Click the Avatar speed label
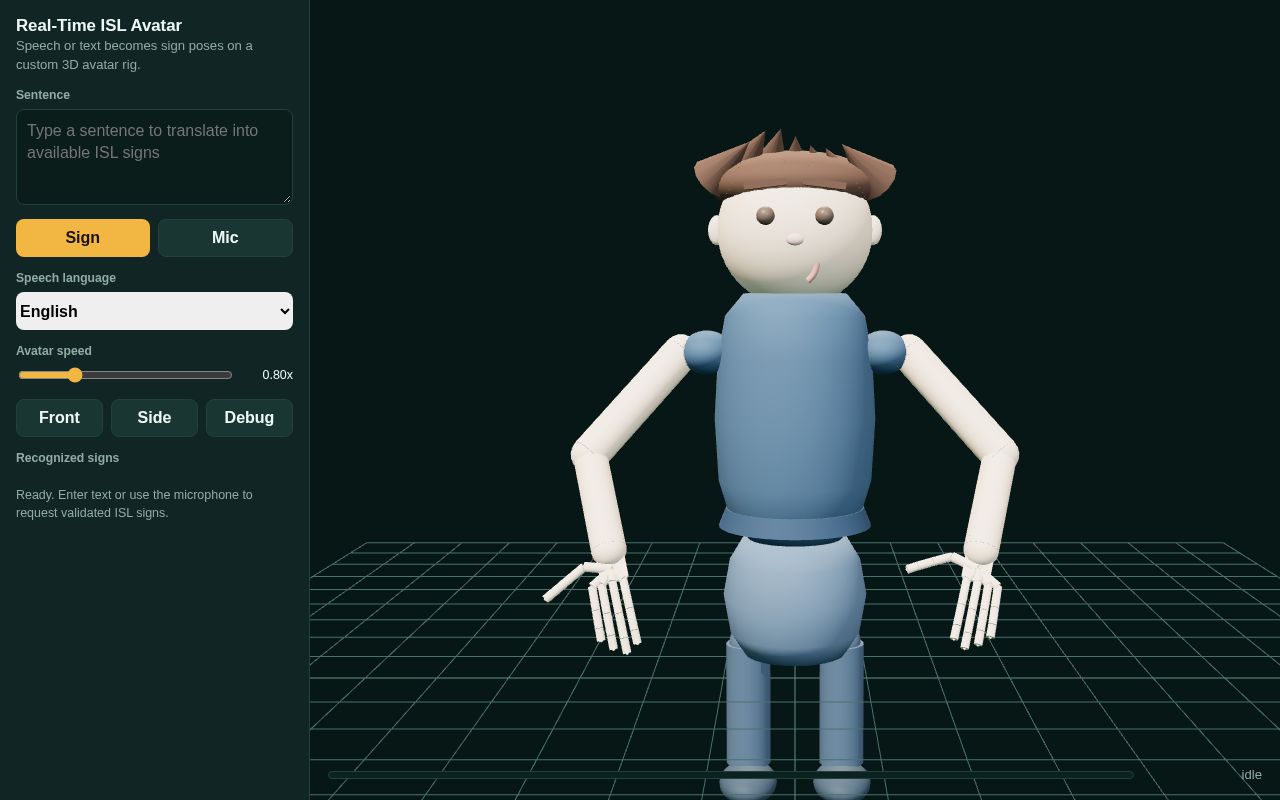The height and width of the screenshot is (800, 1280). coord(54,351)
